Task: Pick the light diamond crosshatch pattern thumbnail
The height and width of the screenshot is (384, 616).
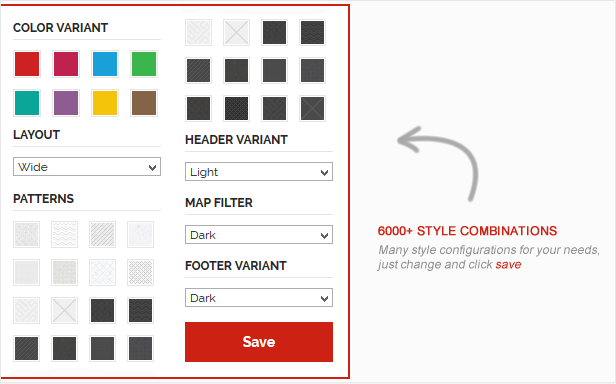Action: [140, 272]
